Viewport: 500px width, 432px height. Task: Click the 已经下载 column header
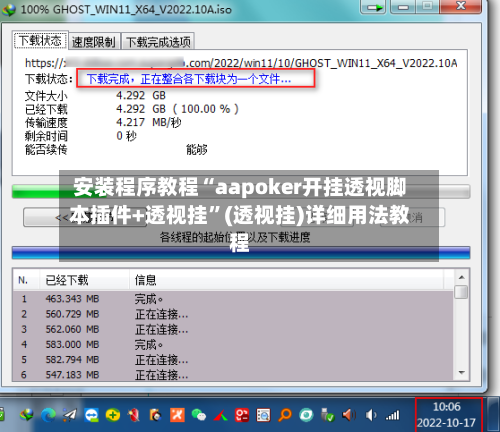[85, 280]
